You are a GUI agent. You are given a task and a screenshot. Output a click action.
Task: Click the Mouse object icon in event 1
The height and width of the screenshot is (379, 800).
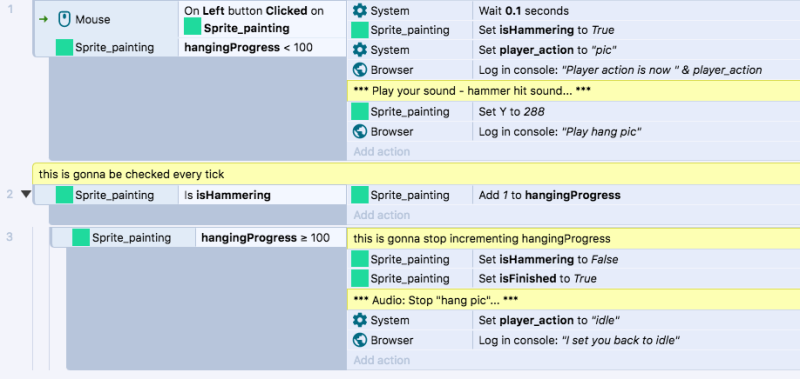(x=64, y=19)
